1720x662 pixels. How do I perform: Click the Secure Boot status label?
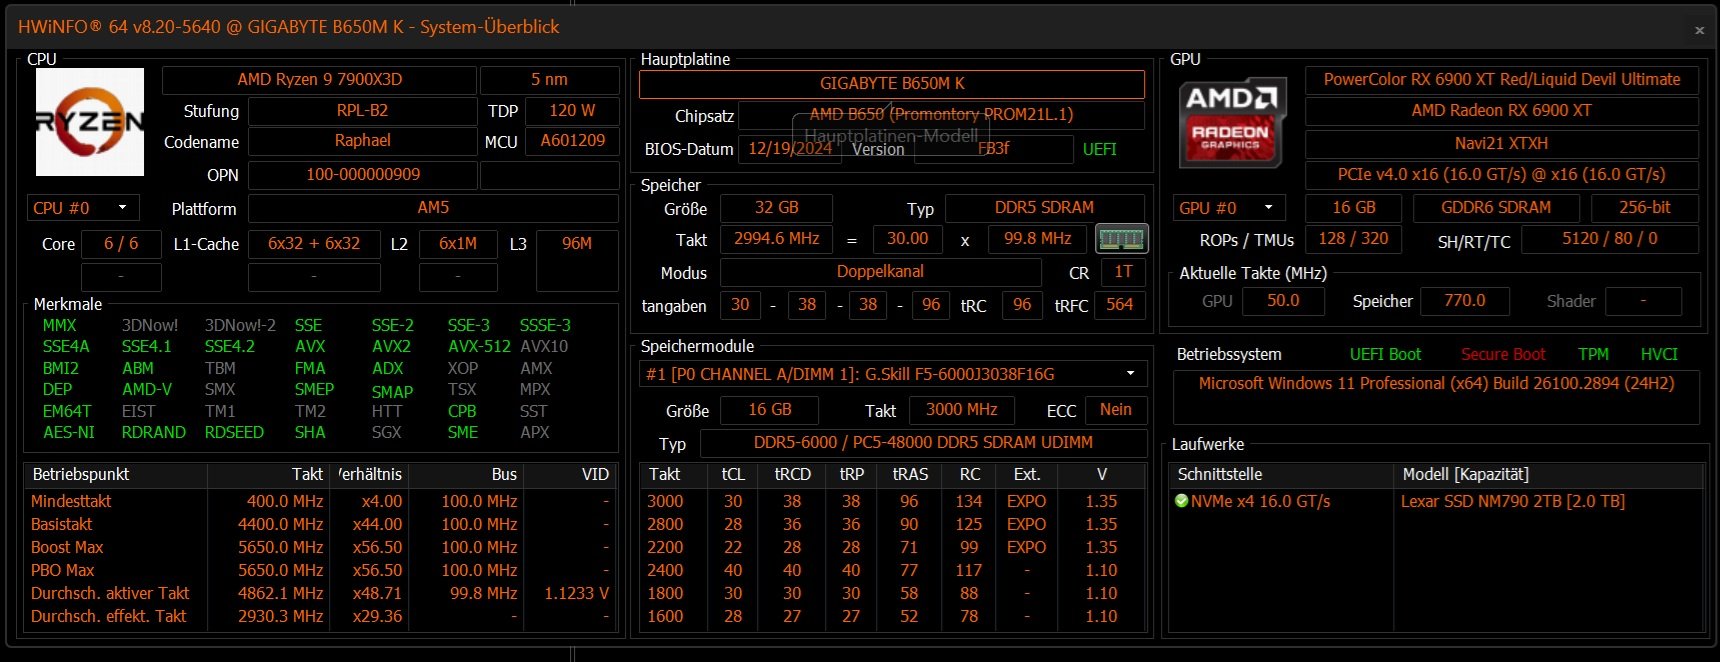(1503, 354)
